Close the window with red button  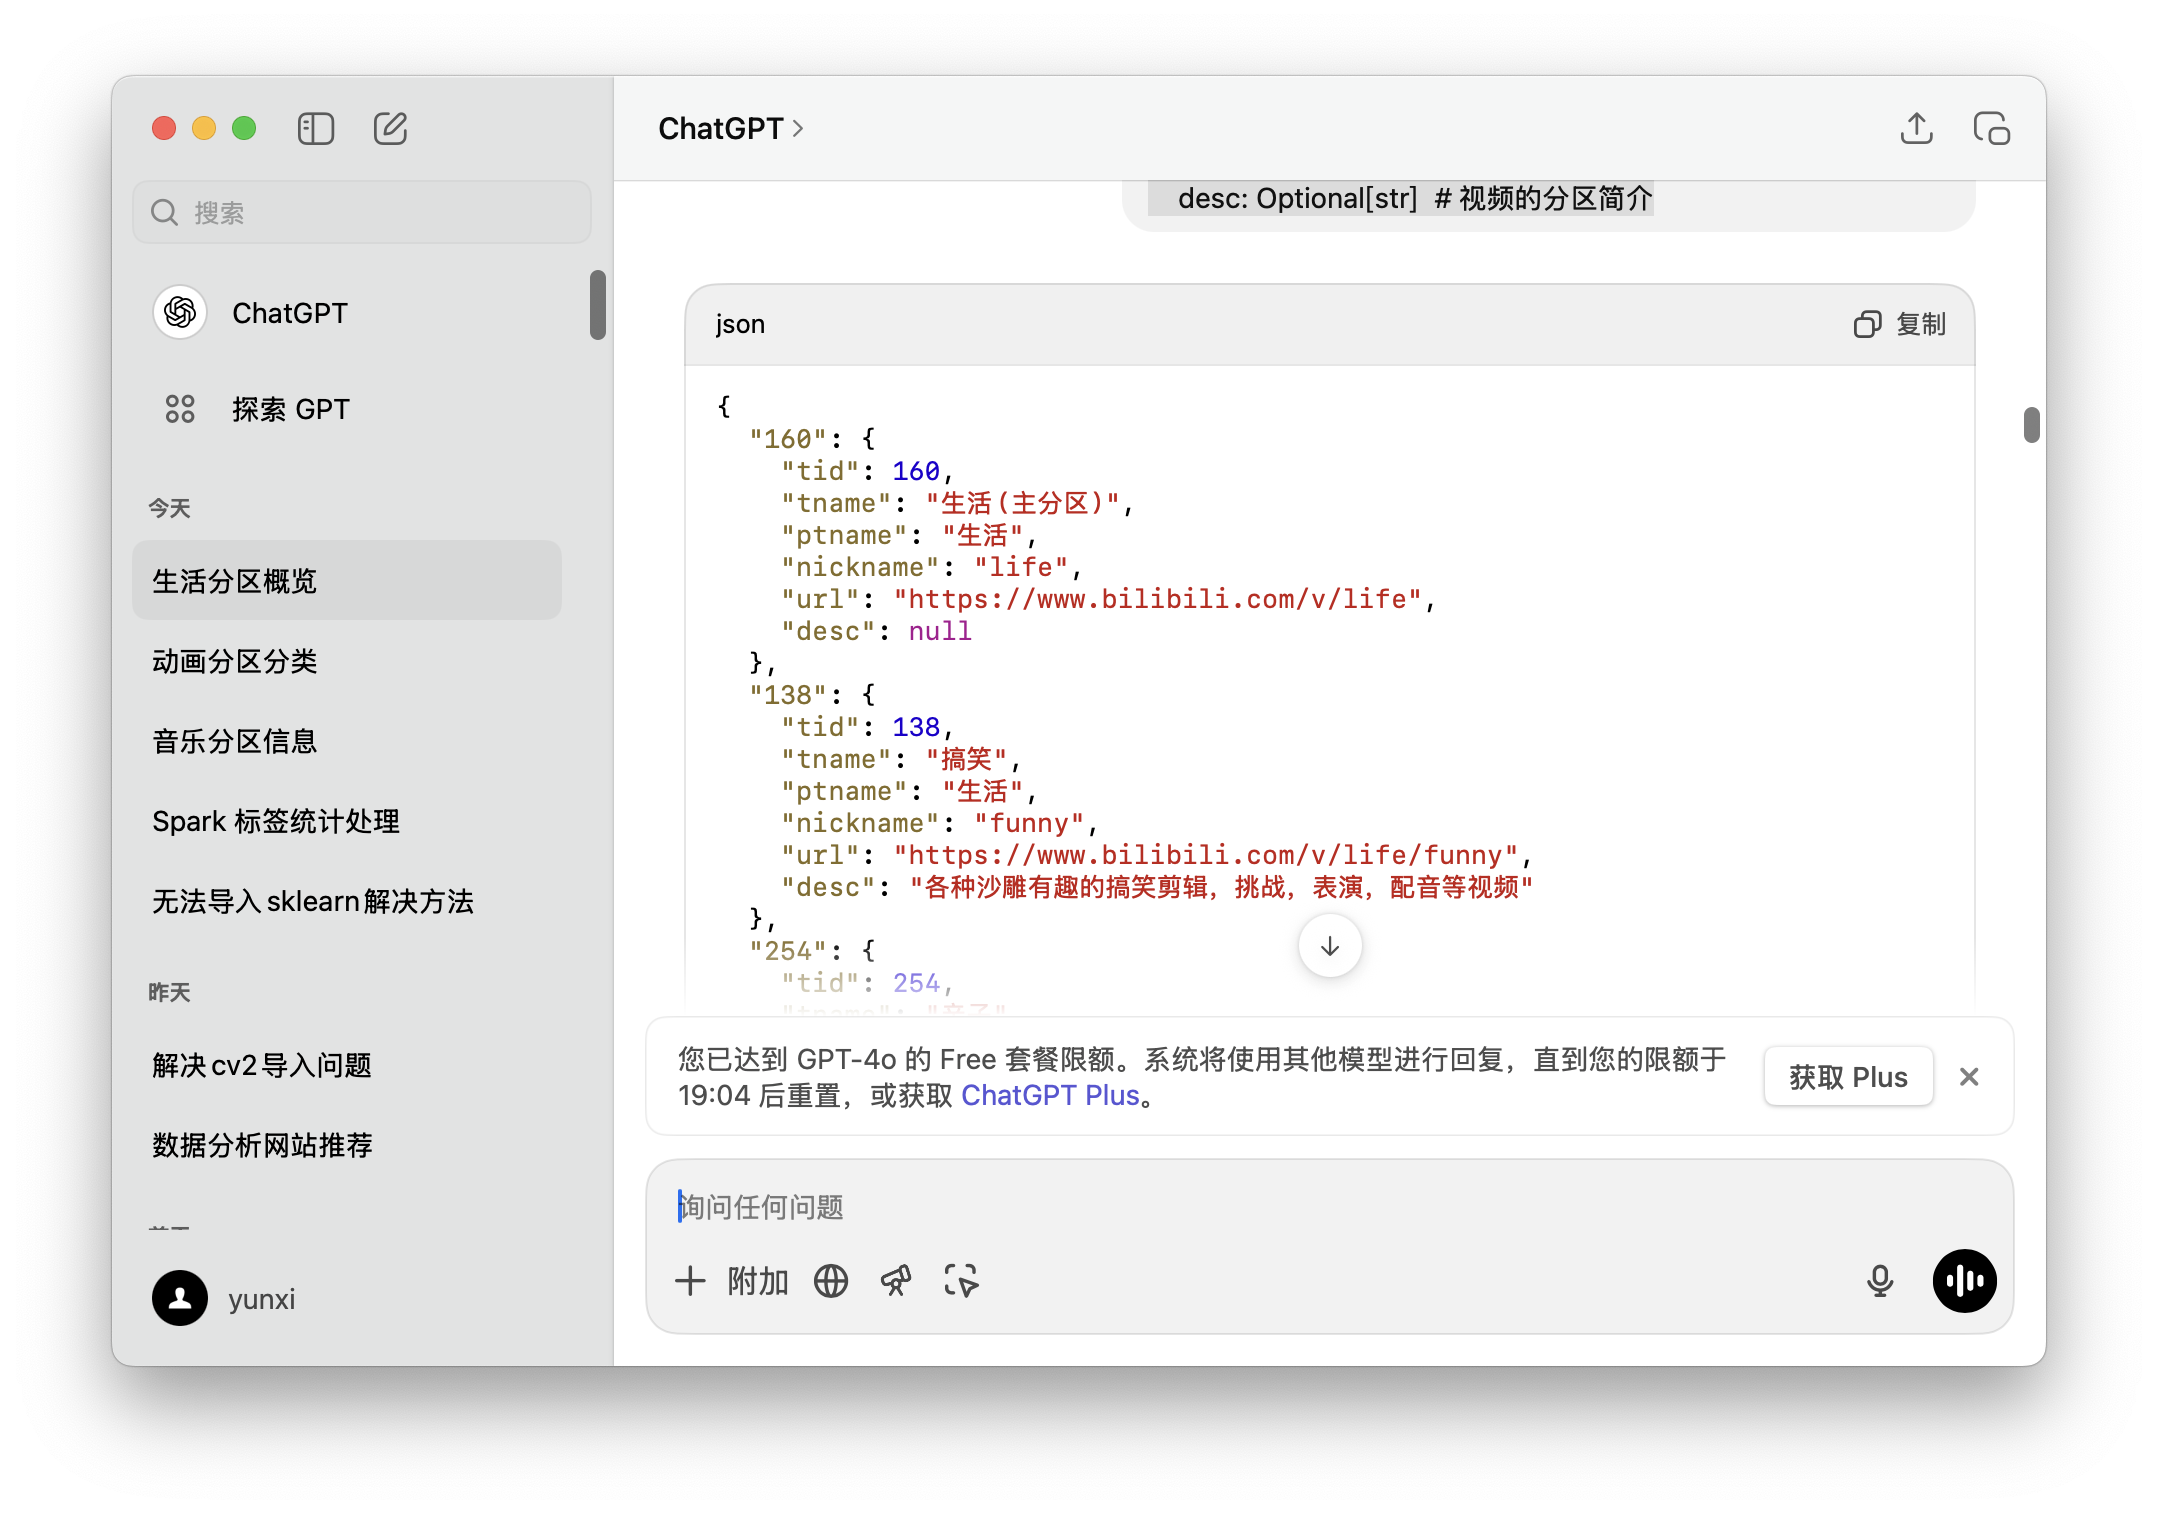164,129
